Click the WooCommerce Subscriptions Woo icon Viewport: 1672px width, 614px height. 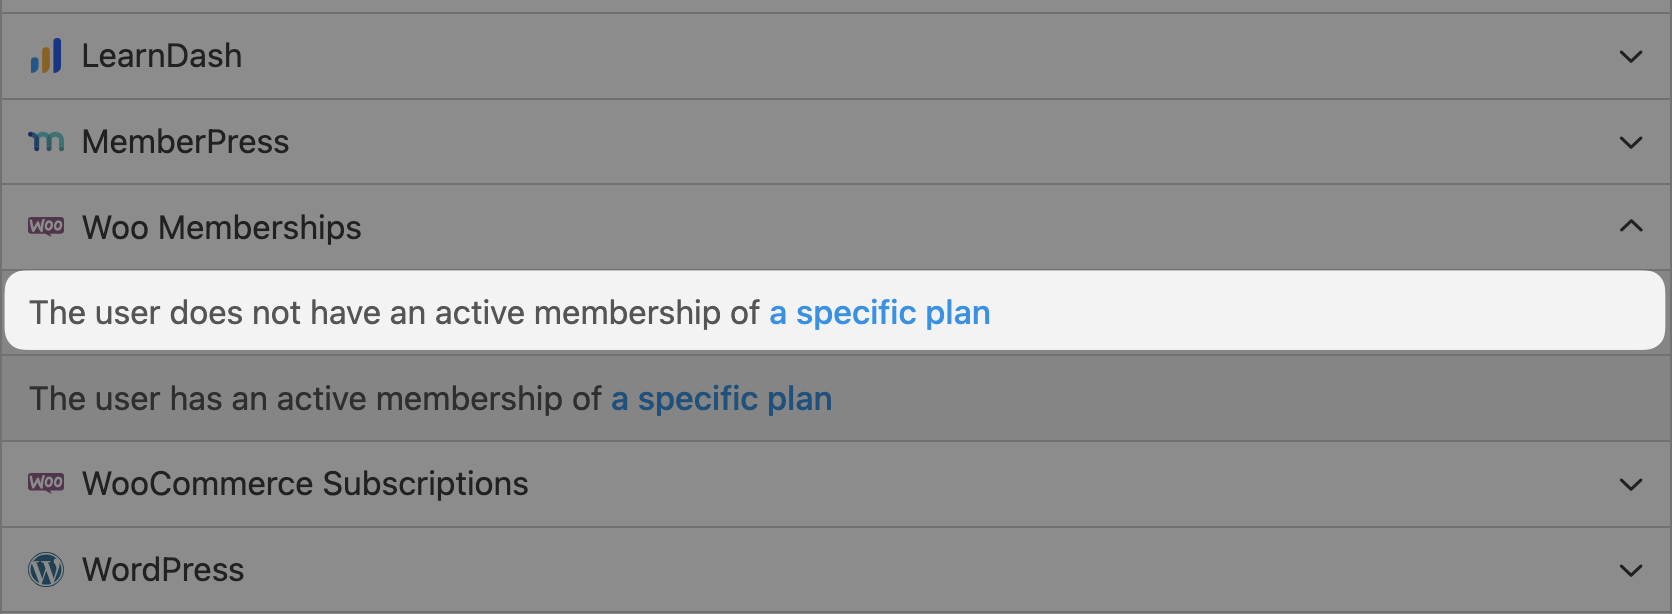pos(46,483)
